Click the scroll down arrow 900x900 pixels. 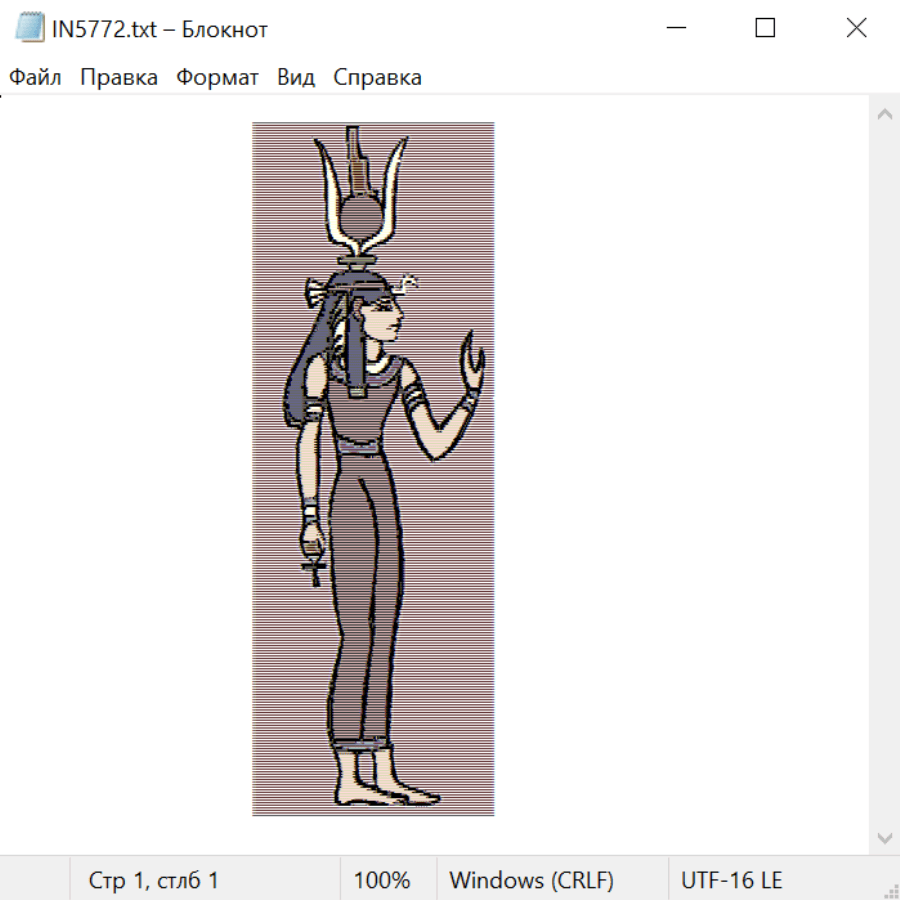tap(884, 837)
